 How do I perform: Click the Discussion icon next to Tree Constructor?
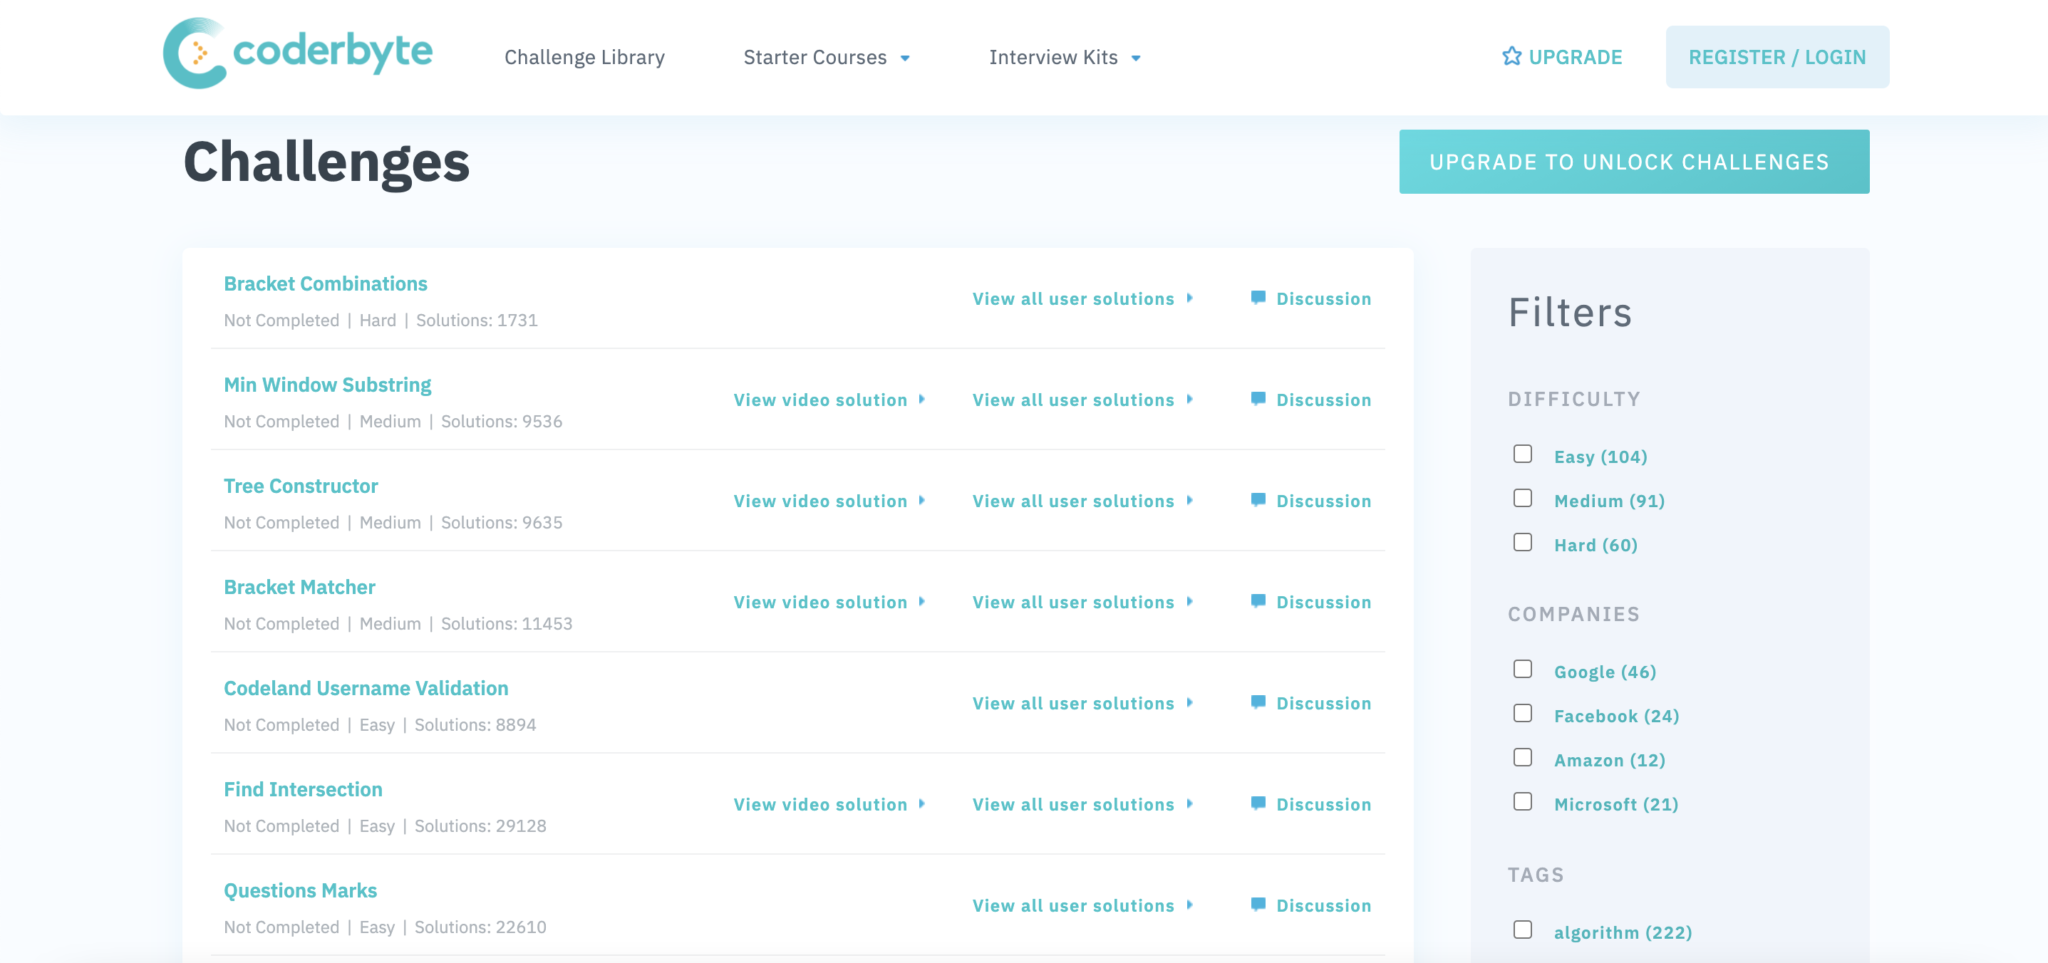click(x=1258, y=500)
